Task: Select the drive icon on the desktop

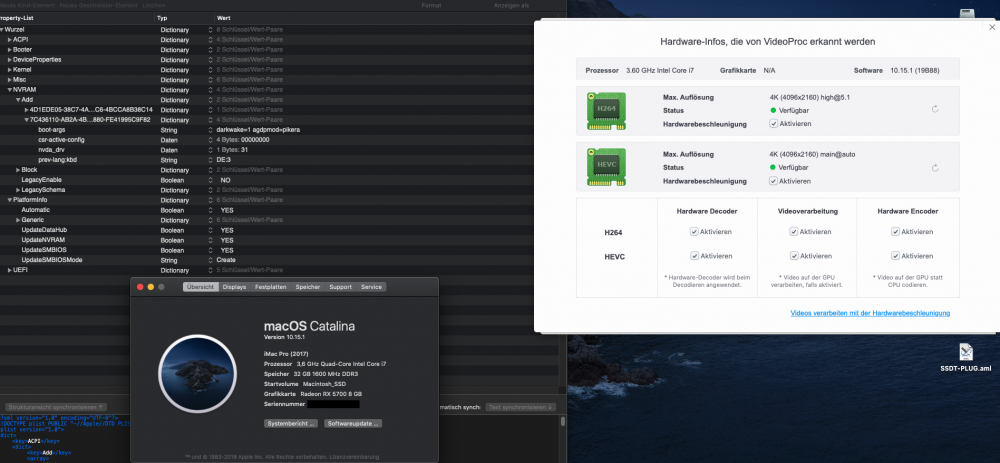Action: pyautogui.click(x=967, y=13)
